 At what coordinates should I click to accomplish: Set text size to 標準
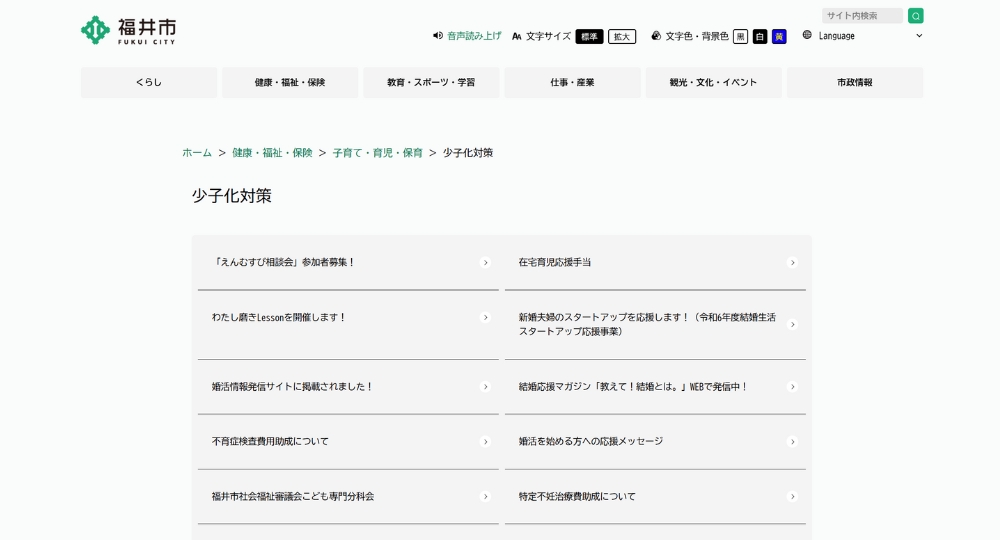[589, 36]
